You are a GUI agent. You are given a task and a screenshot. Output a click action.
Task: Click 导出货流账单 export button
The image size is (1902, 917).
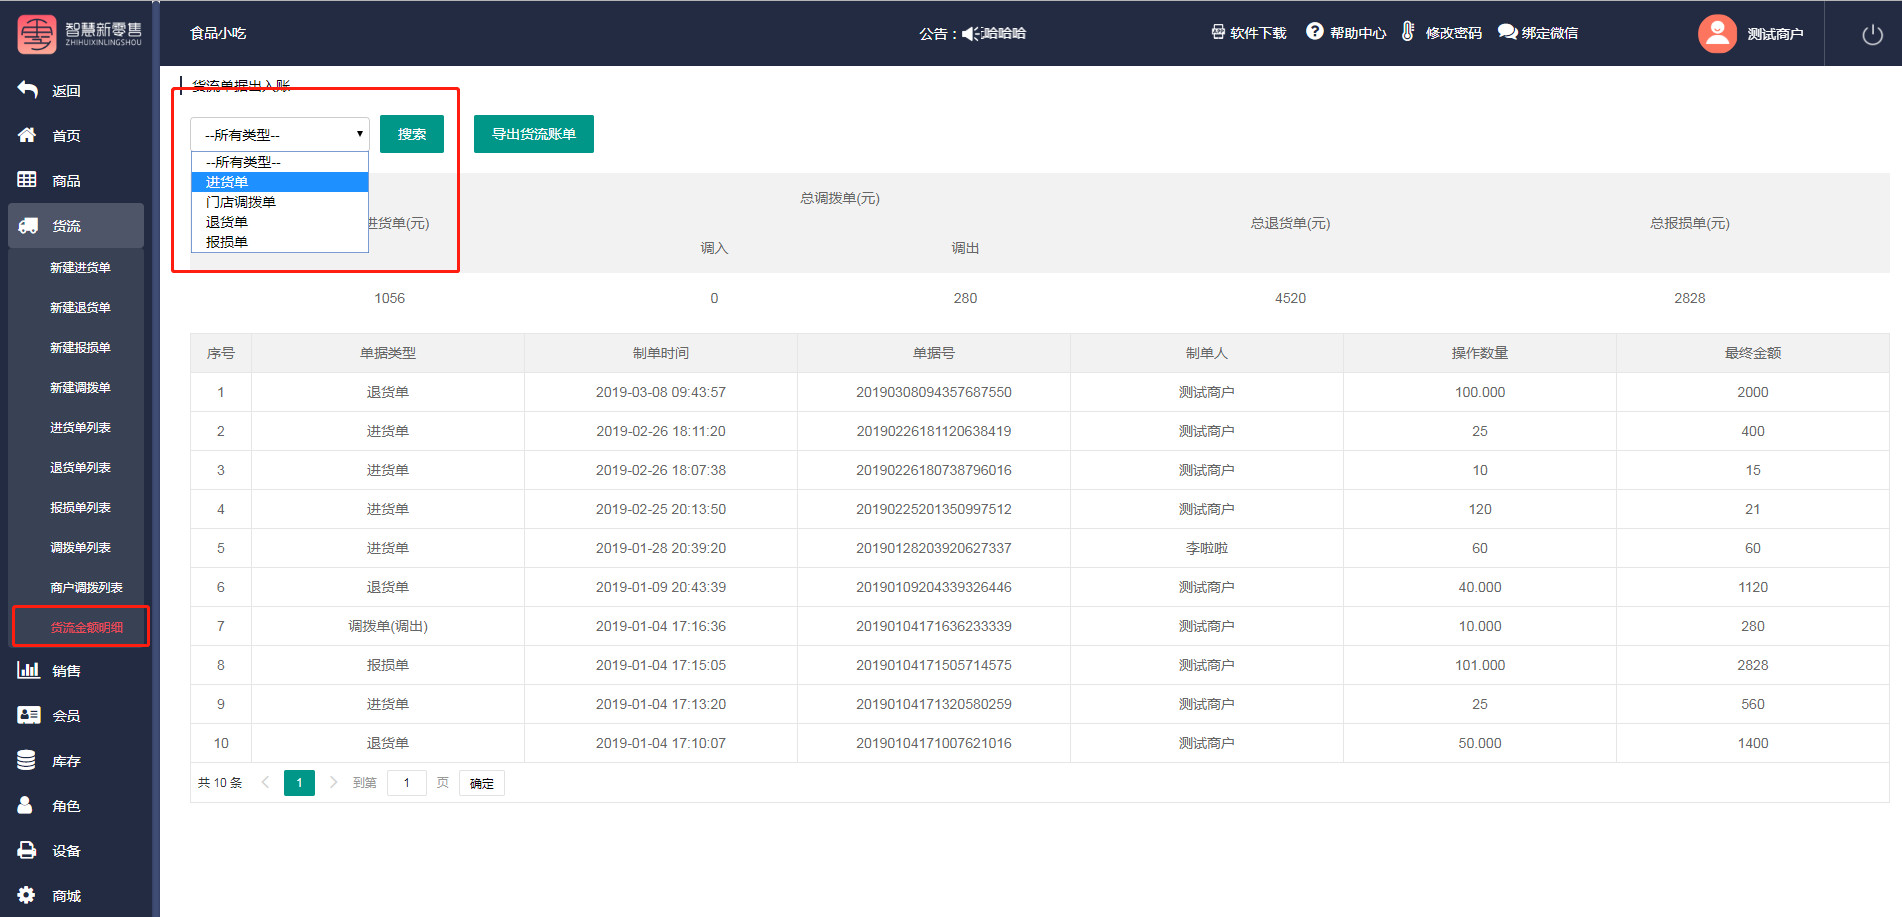pyautogui.click(x=534, y=134)
